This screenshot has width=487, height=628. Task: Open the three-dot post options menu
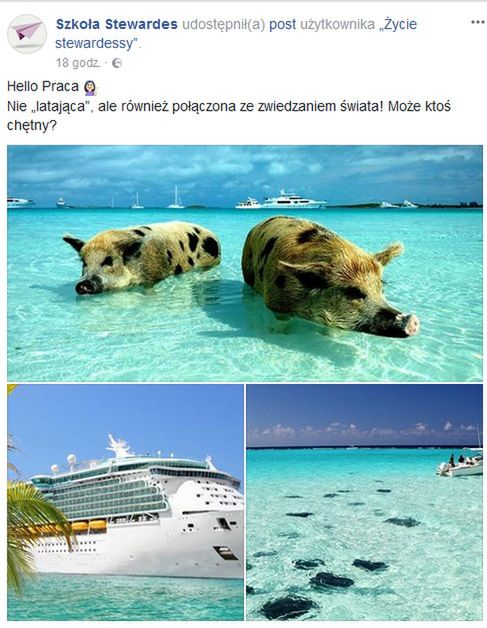pyautogui.click(x=477, y=22)
